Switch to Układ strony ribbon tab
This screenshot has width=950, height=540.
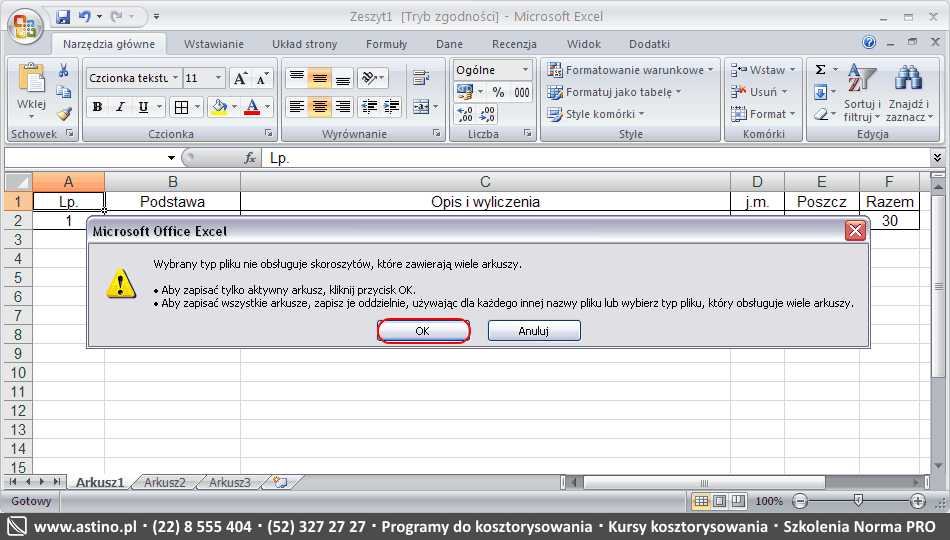pyautogui.click(x=304, y=44)
